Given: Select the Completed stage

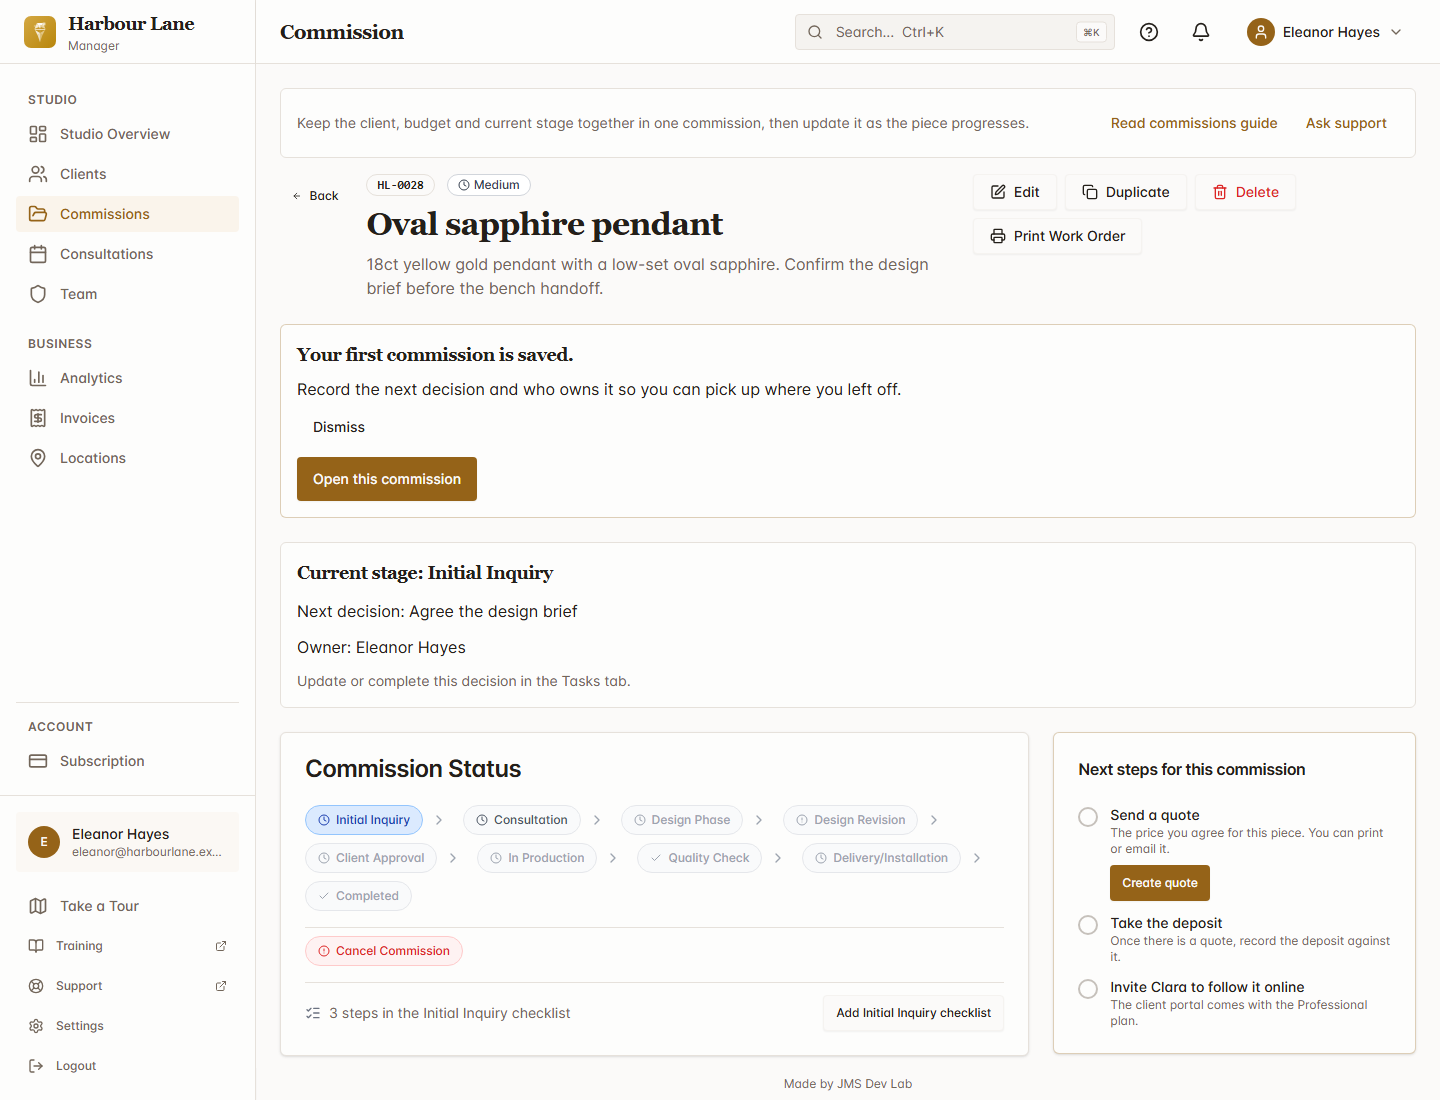Looking at the screenshot, I should [358, 896].
